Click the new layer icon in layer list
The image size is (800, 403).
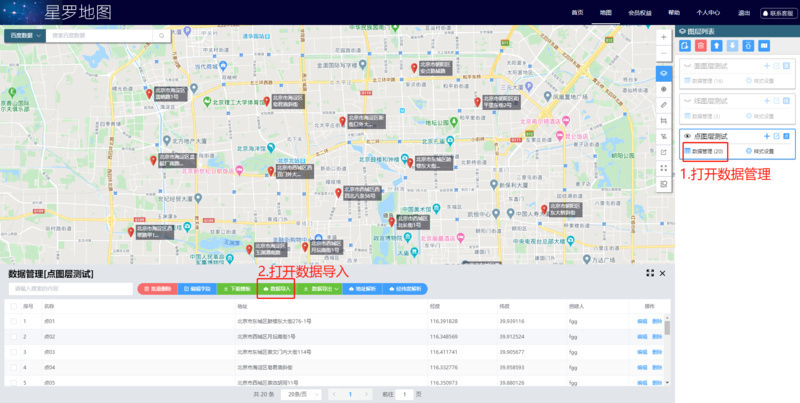point(685,46)
